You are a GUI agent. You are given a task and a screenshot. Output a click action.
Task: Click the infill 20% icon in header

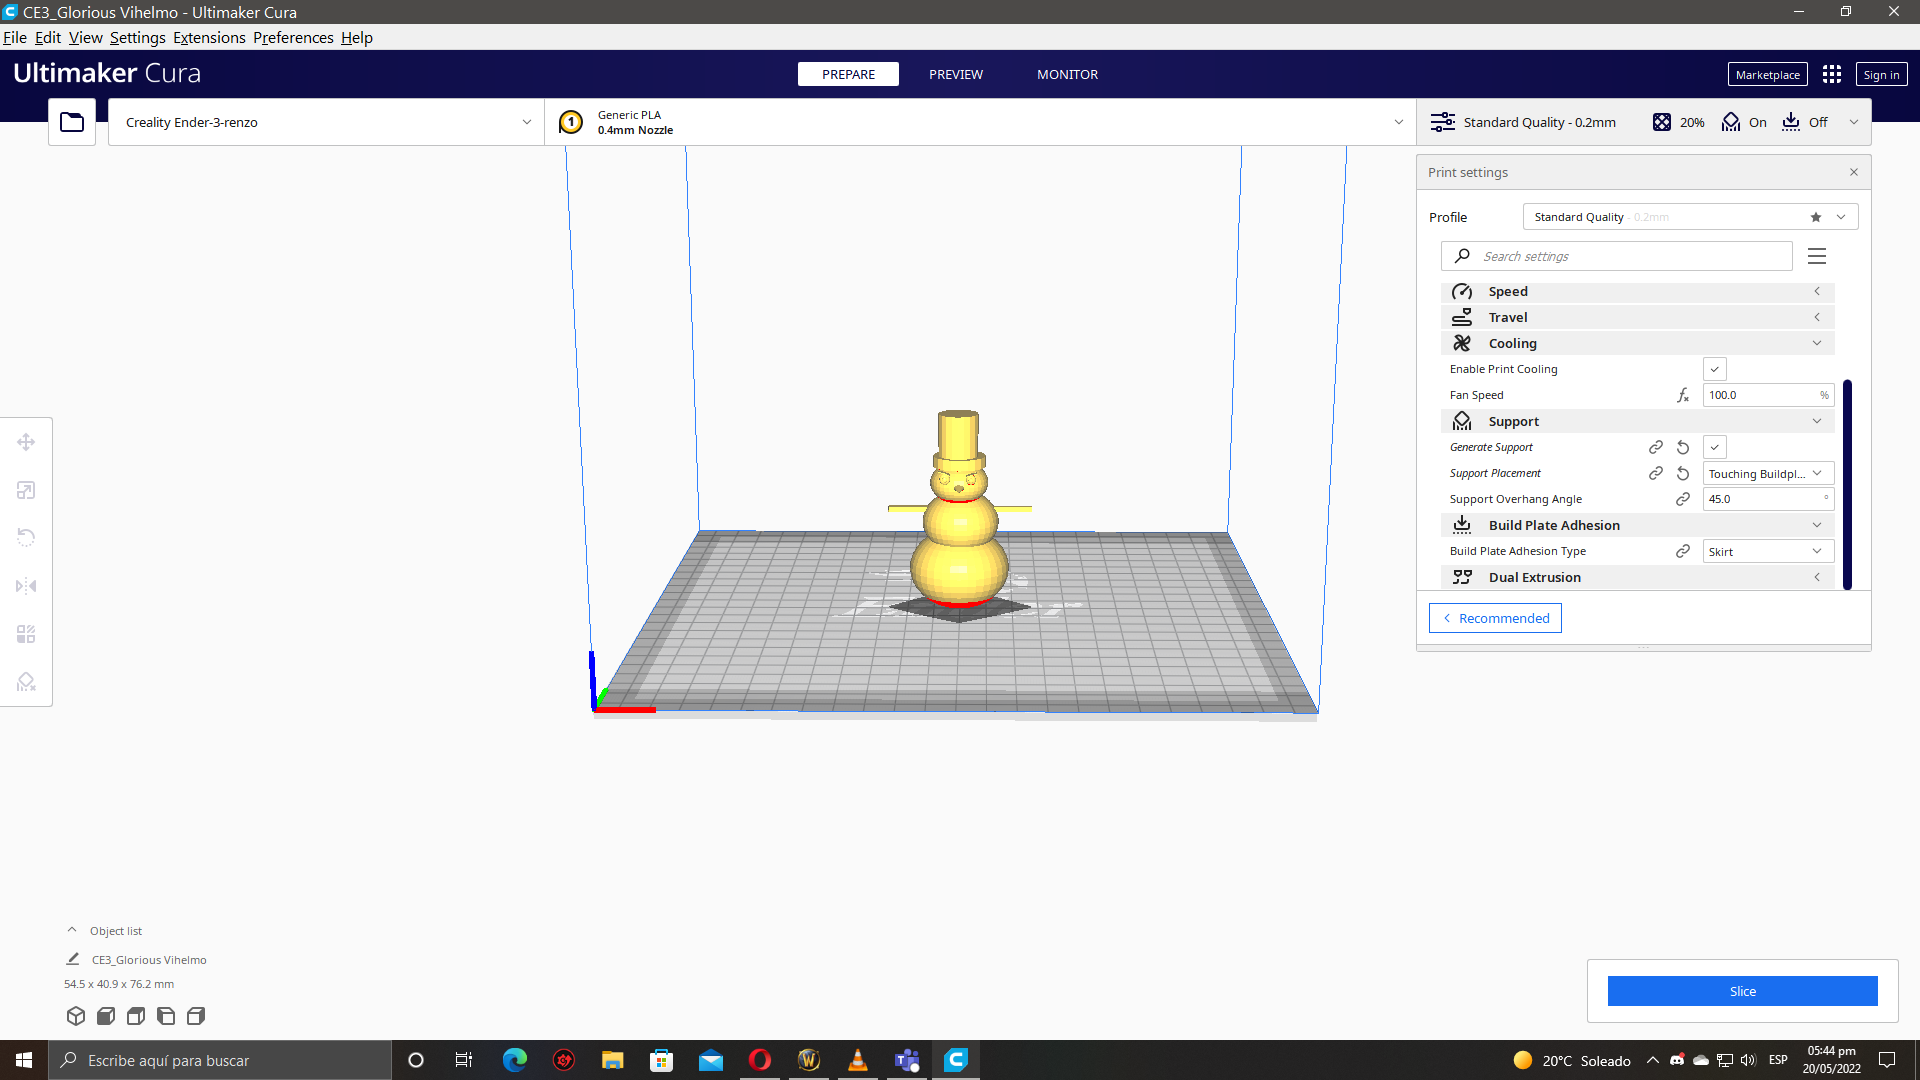pyautogui.click(x=1662, y=122)
